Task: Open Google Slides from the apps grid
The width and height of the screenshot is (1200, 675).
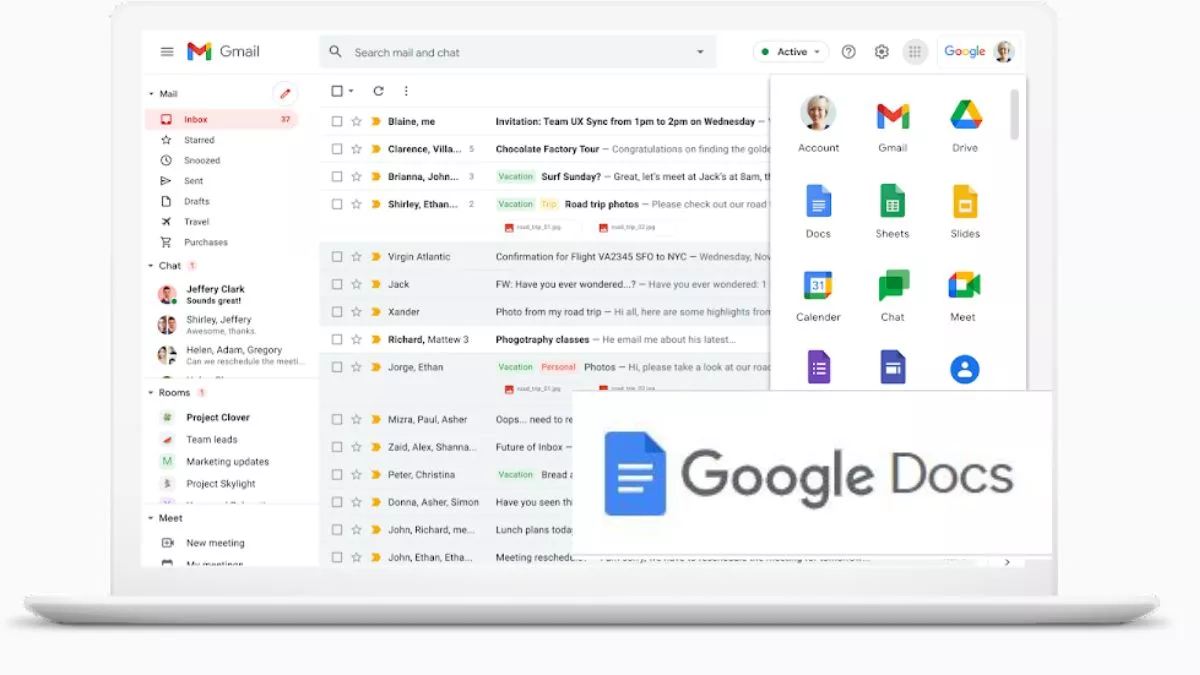Action: pos(963,200)
